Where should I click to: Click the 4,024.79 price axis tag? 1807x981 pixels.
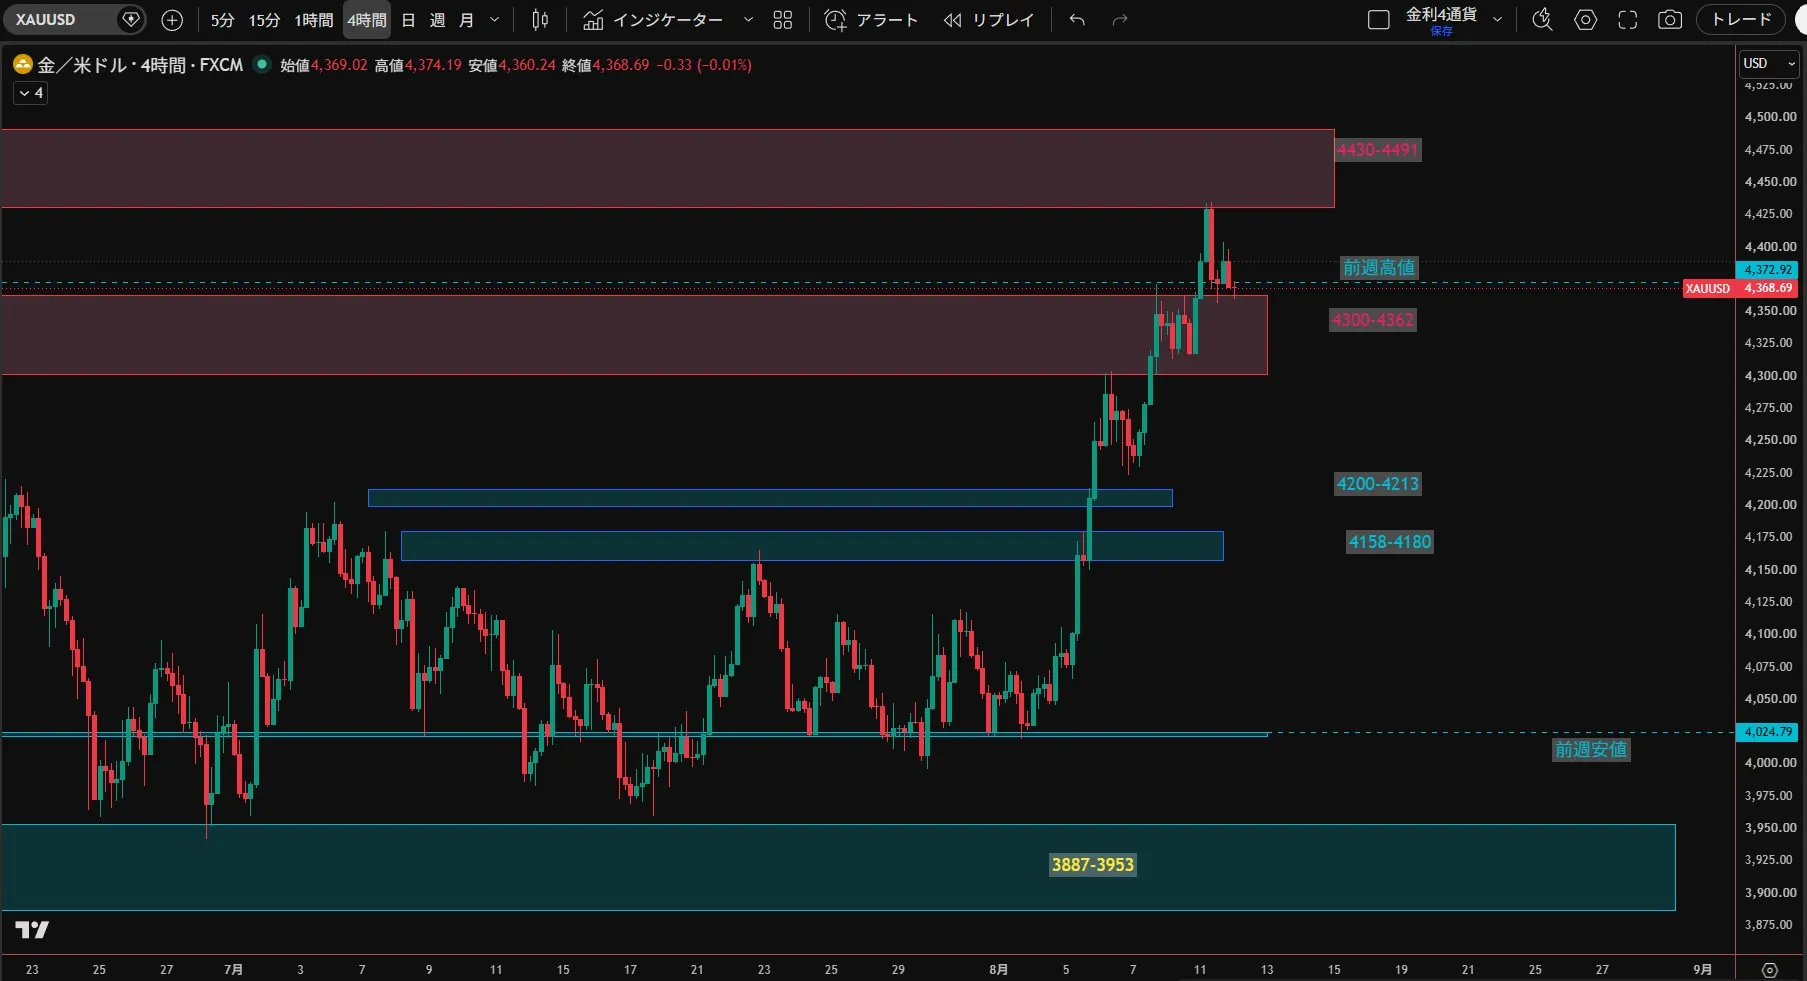pyautogui.click(x=1768, y=732)
